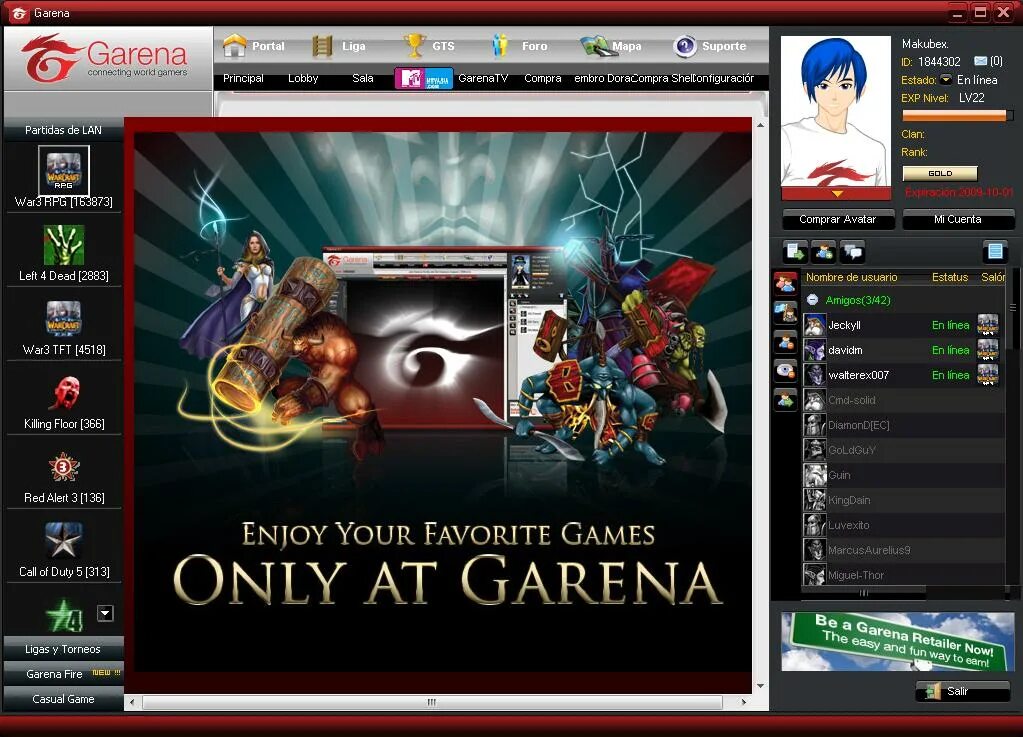
Task: Sort by Nombre de usuario column header
Action: pyautogui.click(x=851, y=277)
